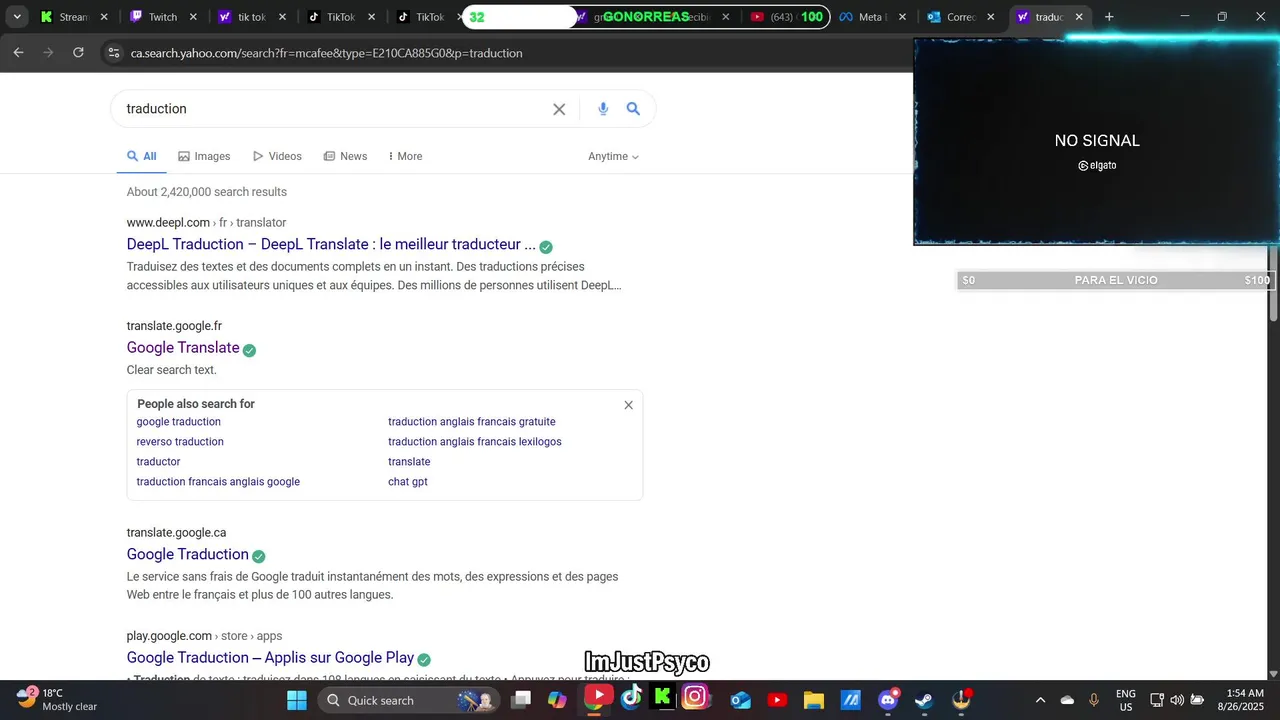Open the tab search chevron button

pos(17,17)
